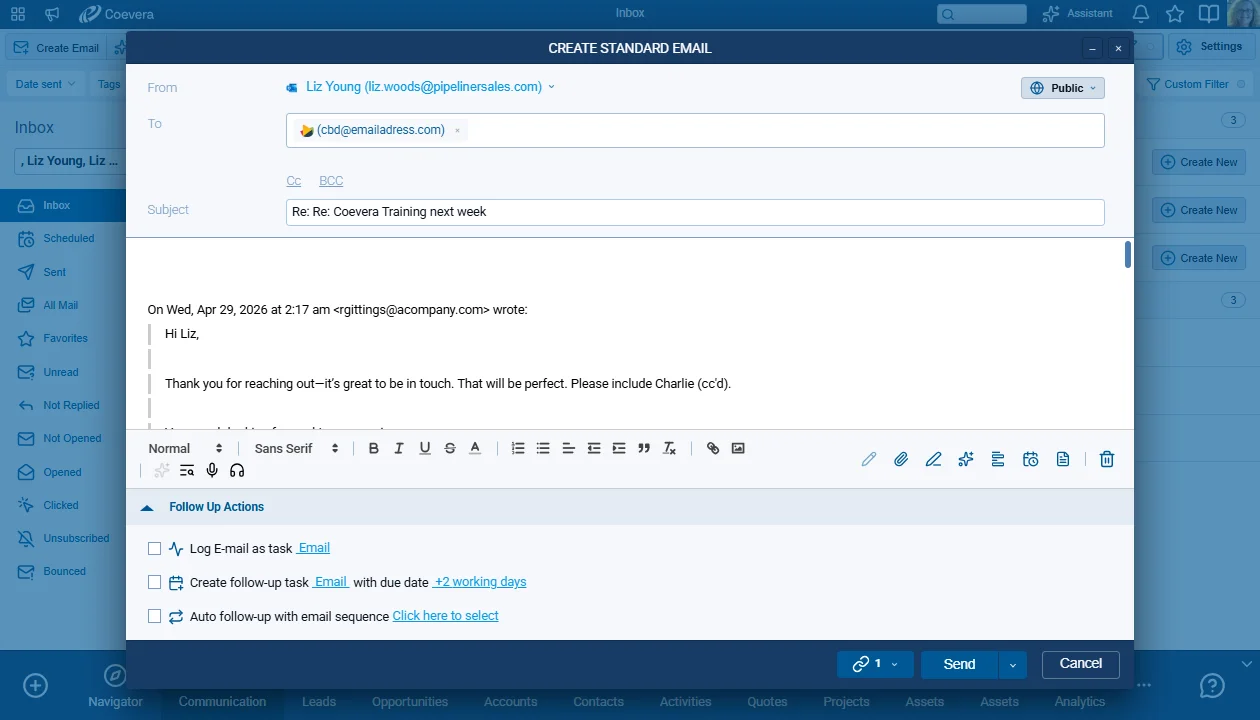Image resolution: width=1260 pixels, height=720 pixels.
Task: Click the calendar schedule icon in the toolbar
Action: (x=1031, y=459)
